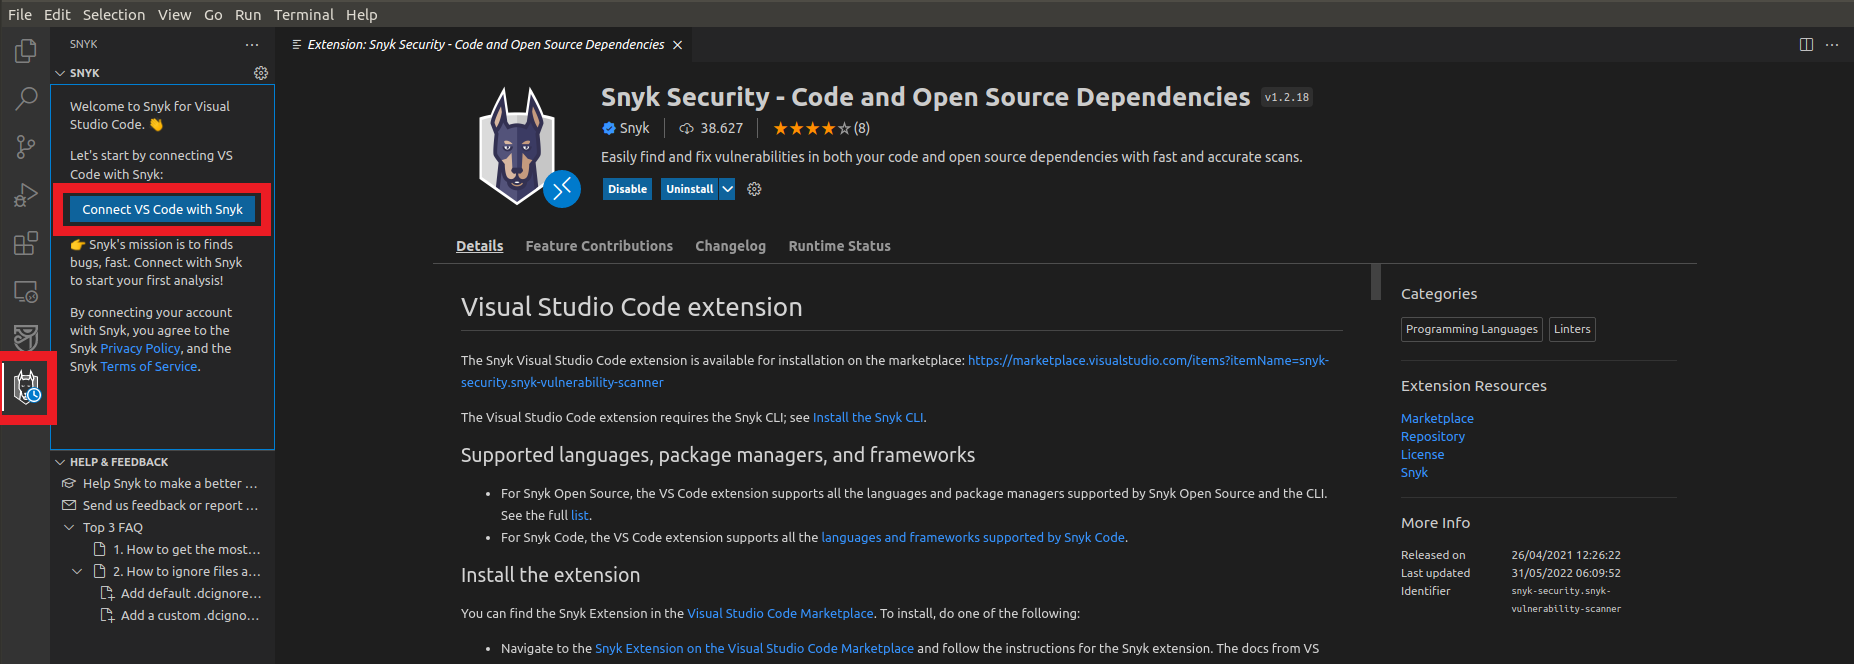
Task: Click Install the Snyk CLI link
Action: point(868,417)
